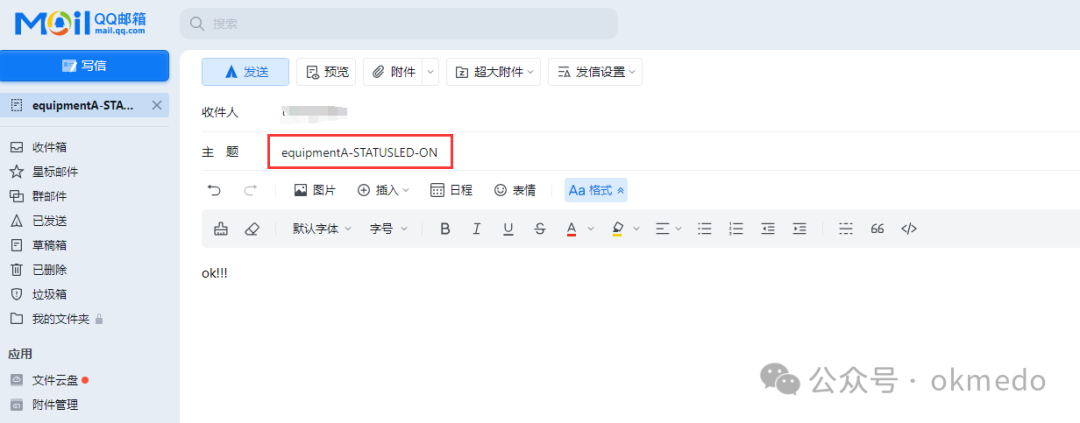Open the 默认字体 font dropdown

(x=322, y=229)
